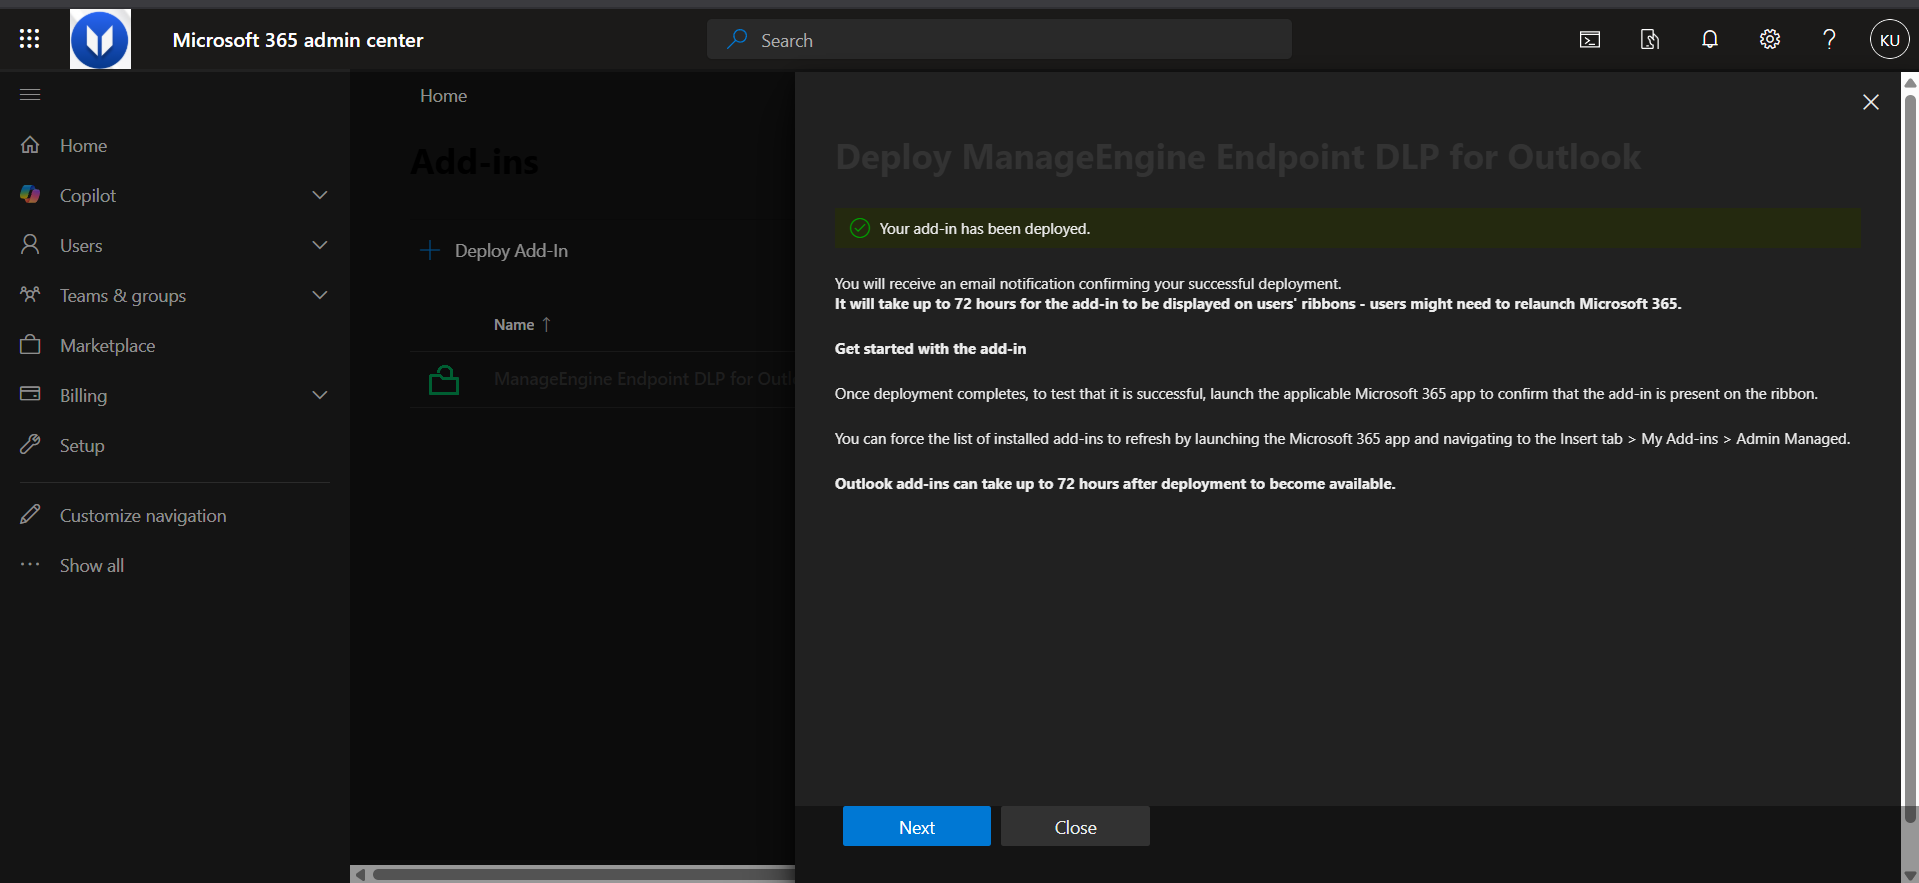Screen dimensions: 1919x883
Task: Open the notifications bell
Action: pos(1710,39)
